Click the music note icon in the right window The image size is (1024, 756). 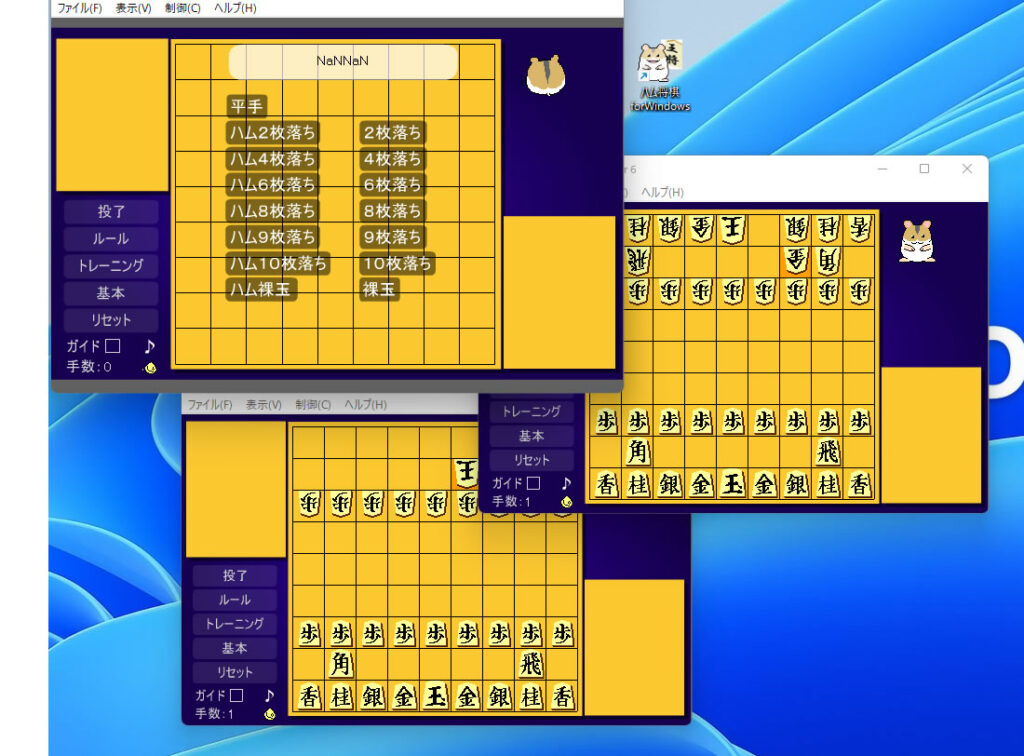[x=566, y=483]
